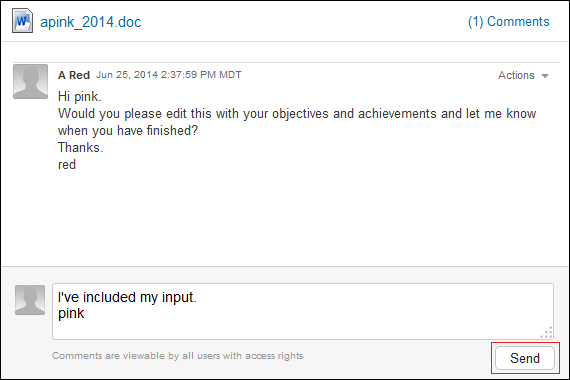Open the Actions menu on the comment

click(x=523, y=75)
